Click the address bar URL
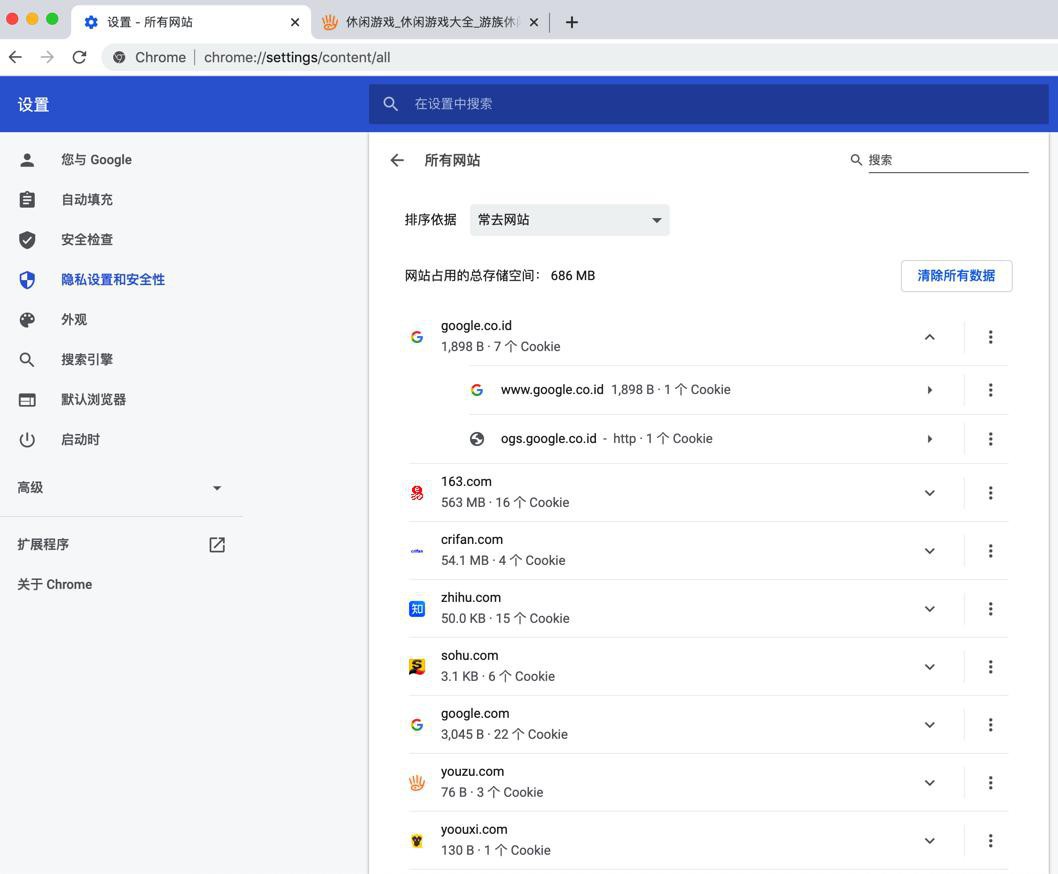This screenshot has width=1058, height=874. (297, 57)
